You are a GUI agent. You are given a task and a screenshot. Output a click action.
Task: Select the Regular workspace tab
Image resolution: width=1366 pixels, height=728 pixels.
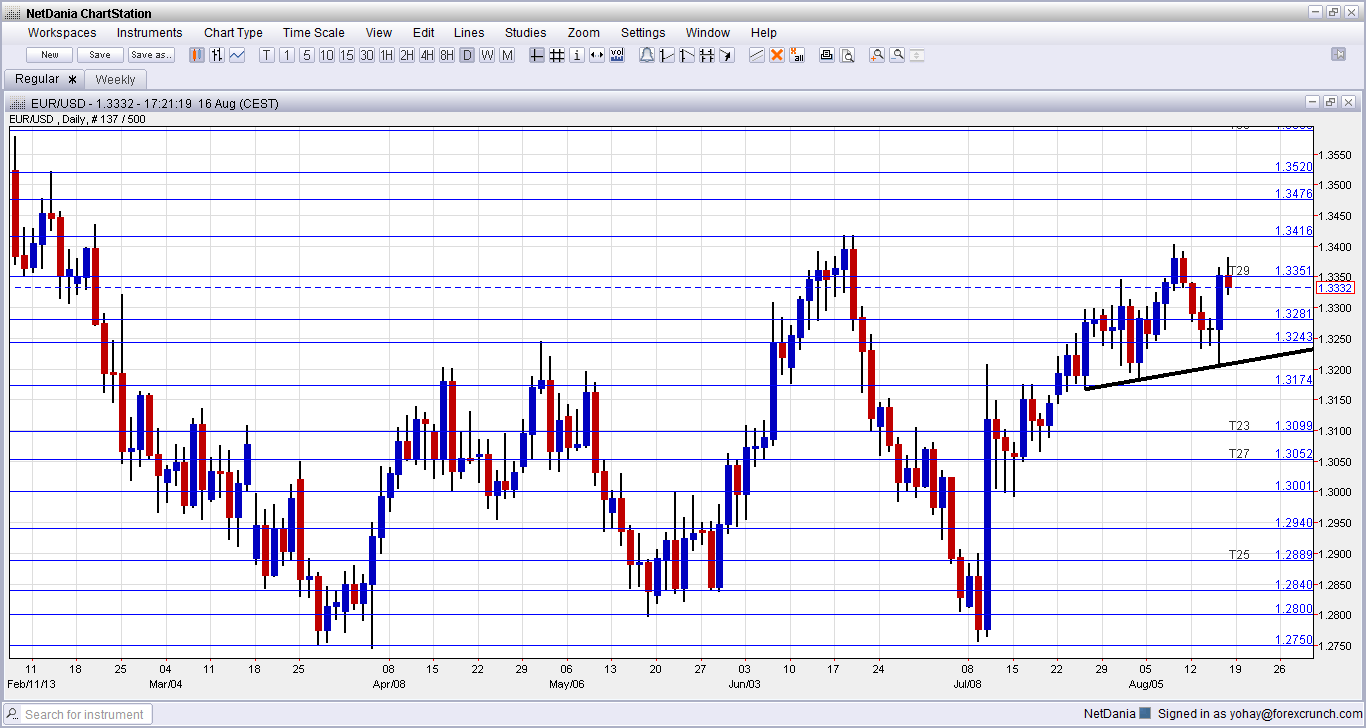coord(45,79)
